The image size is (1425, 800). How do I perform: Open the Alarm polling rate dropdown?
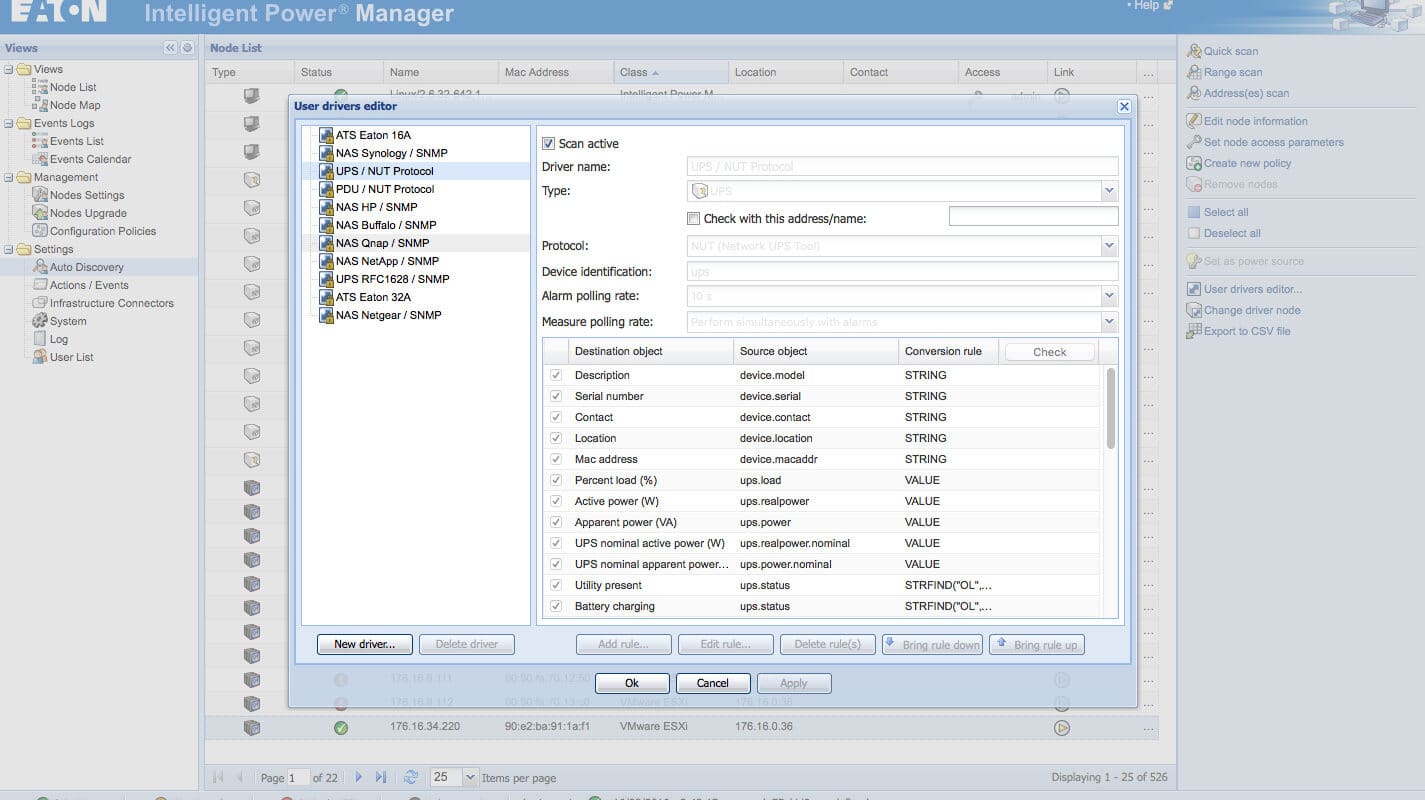[1109, 296]
